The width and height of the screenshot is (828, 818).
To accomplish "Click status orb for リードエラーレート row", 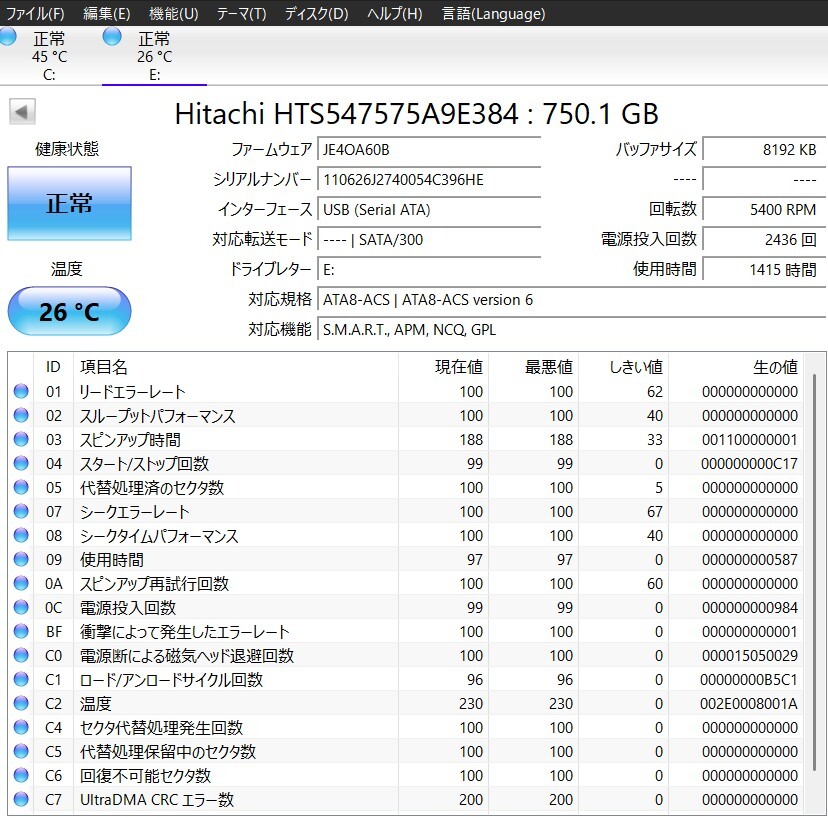I will pos(21,392).
